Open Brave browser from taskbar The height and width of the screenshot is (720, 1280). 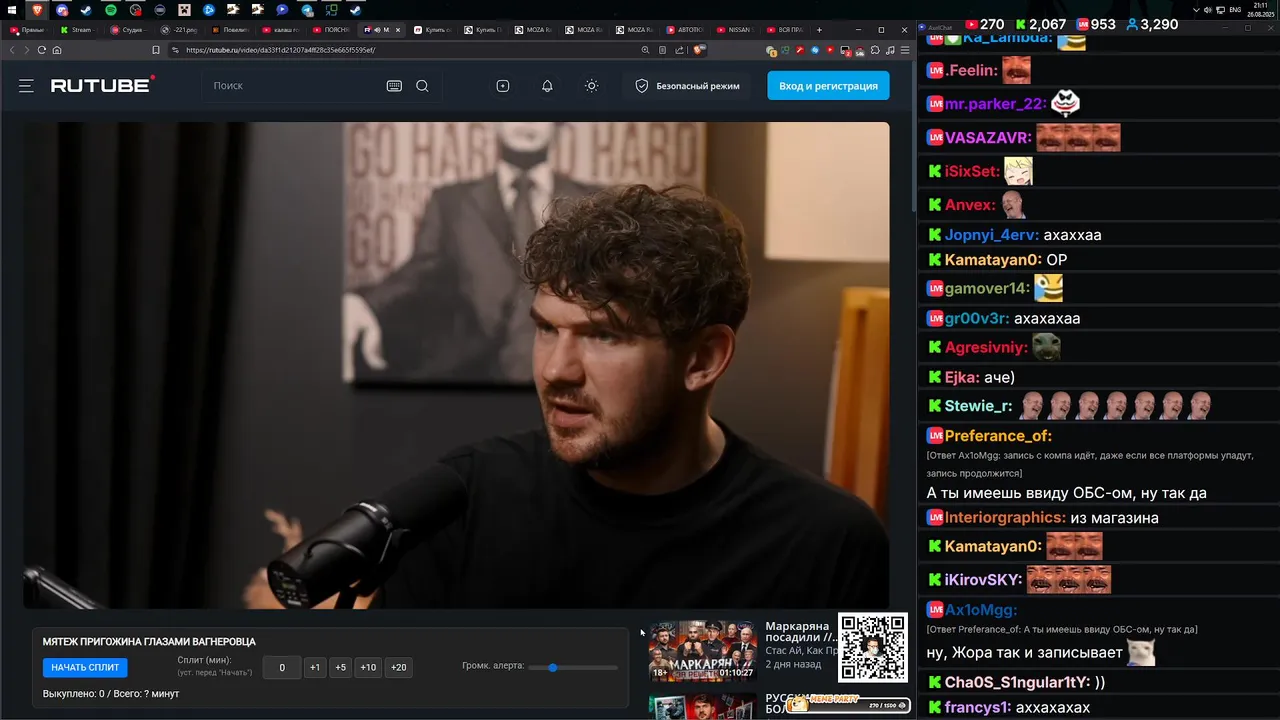37,10
